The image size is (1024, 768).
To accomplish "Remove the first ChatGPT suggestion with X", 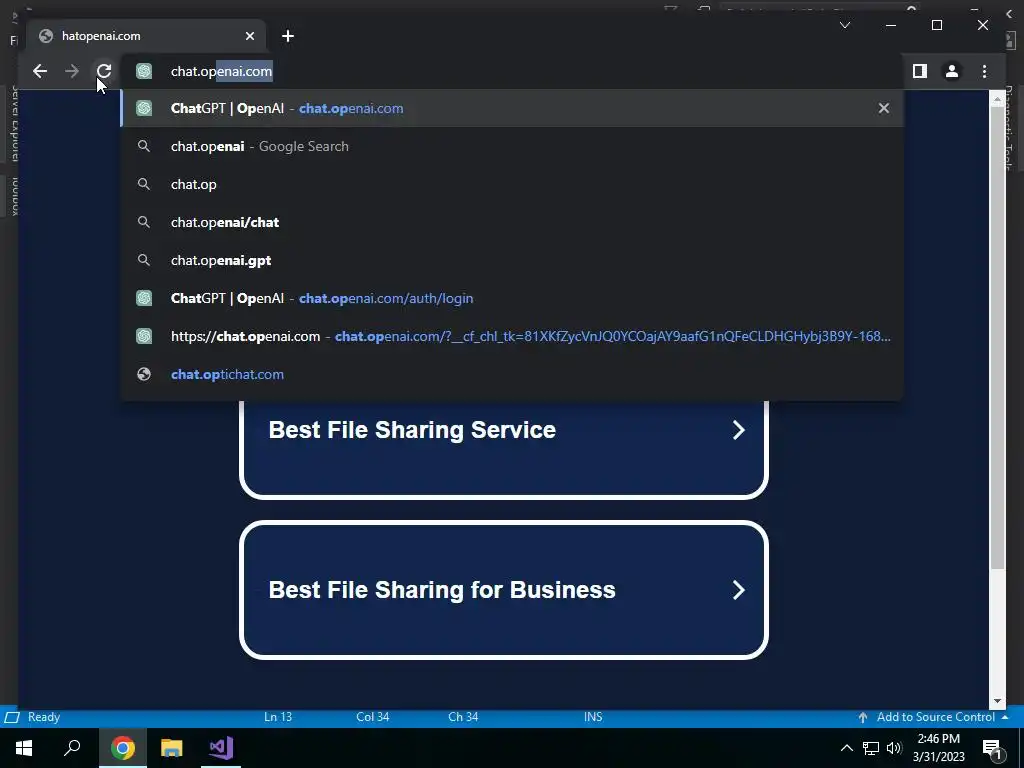I will (x=884, y=108).
